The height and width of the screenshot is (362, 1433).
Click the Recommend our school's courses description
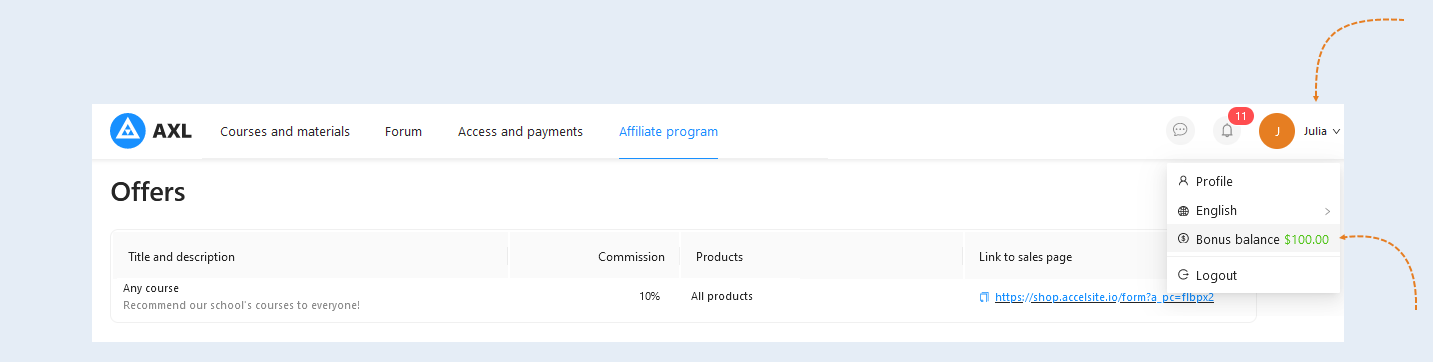click(x=241, y=305)
